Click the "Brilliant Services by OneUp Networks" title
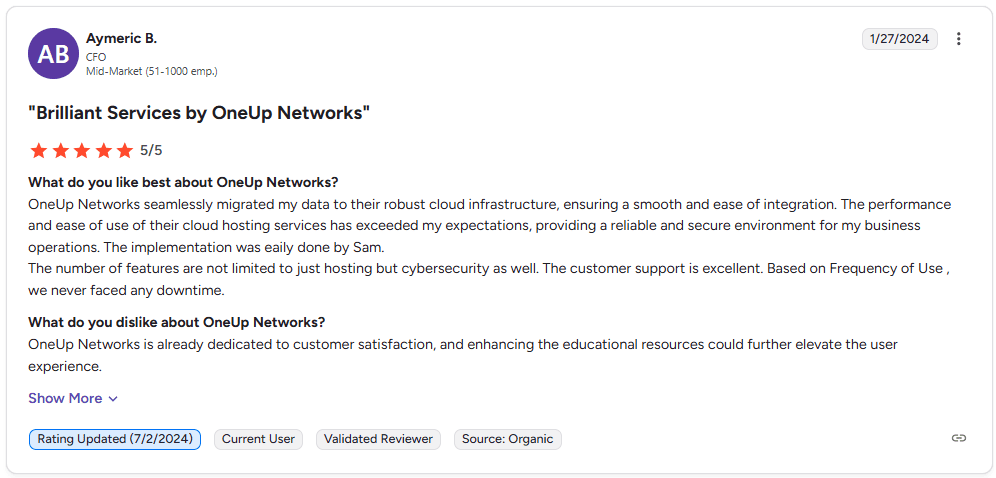This screenshot has width=996, height=478. click(199, 113)
